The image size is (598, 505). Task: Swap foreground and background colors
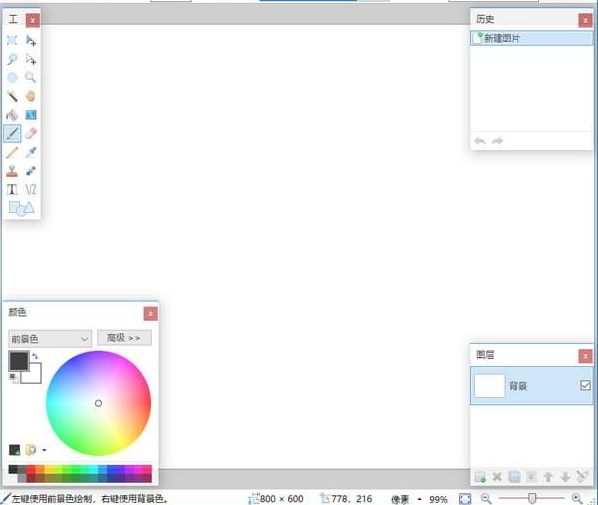35,356
